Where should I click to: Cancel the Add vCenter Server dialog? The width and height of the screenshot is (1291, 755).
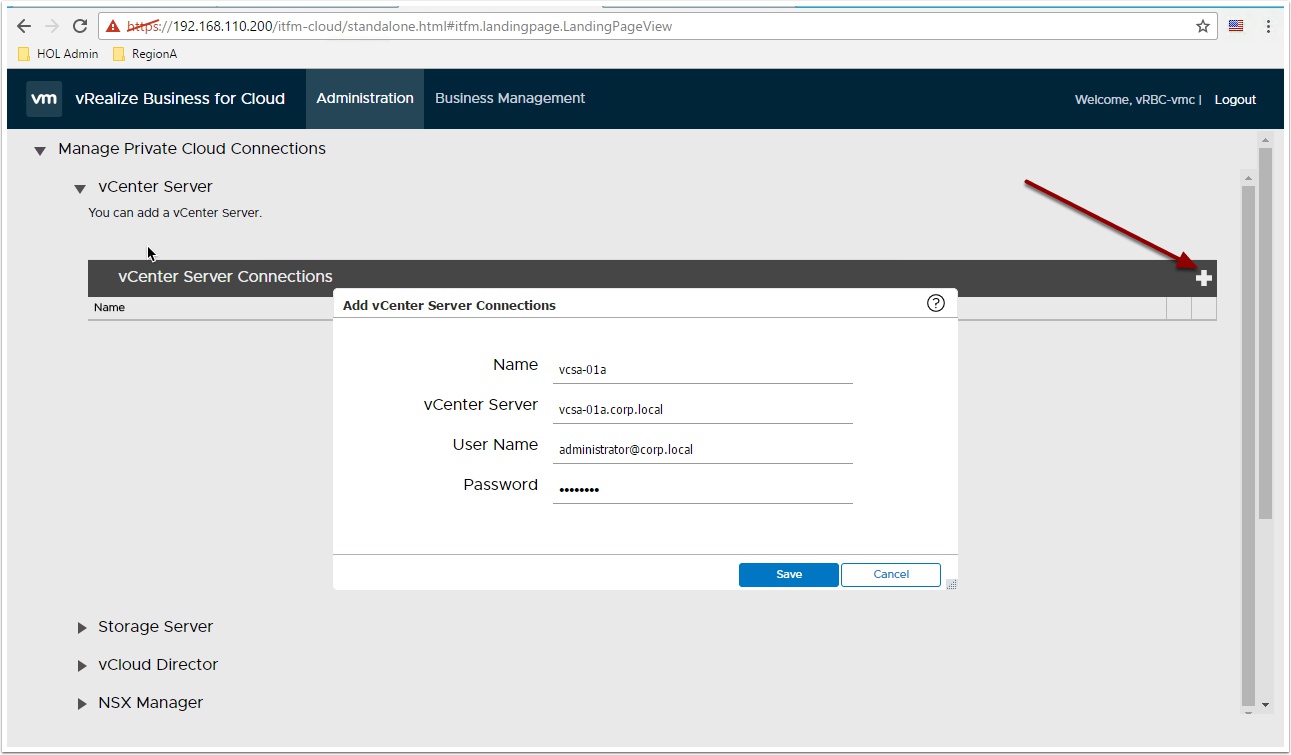(x=891, y=574)
